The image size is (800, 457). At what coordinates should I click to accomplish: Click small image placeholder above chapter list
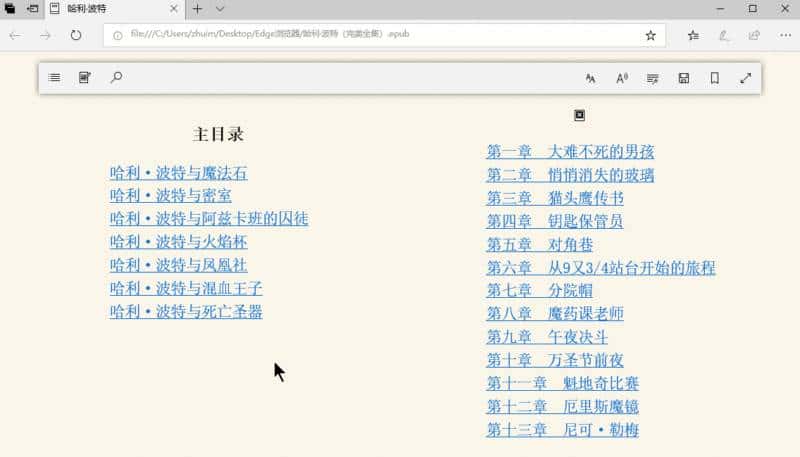(580, 115)
